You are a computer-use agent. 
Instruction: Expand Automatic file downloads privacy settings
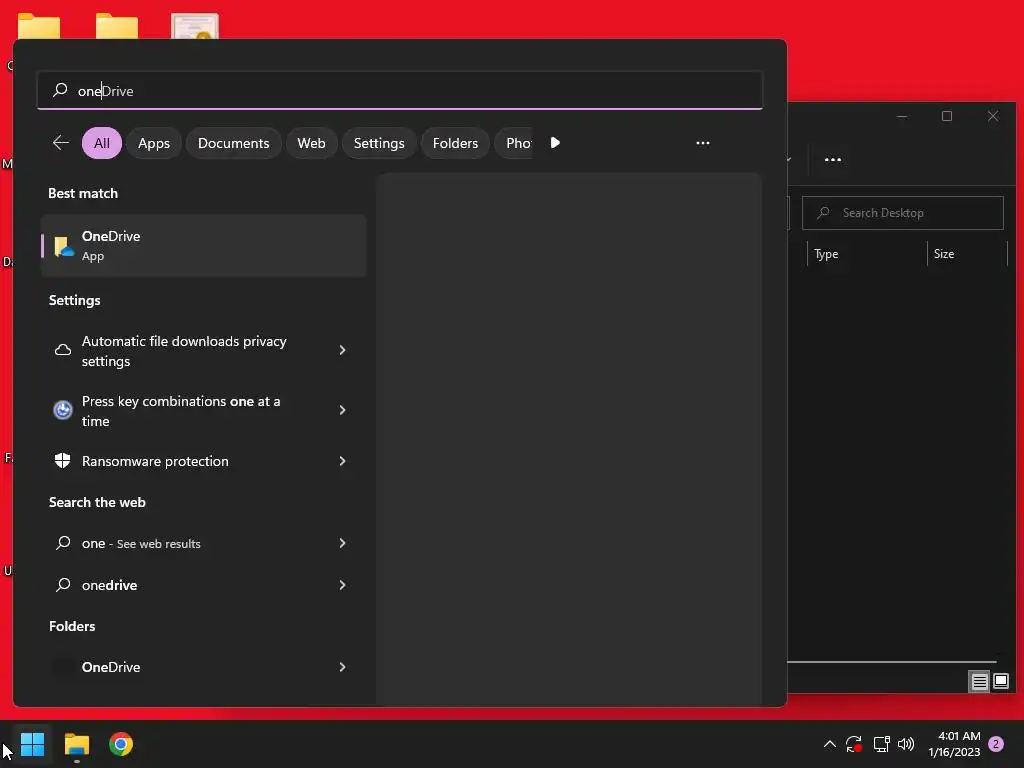click(x=342, y=350)
